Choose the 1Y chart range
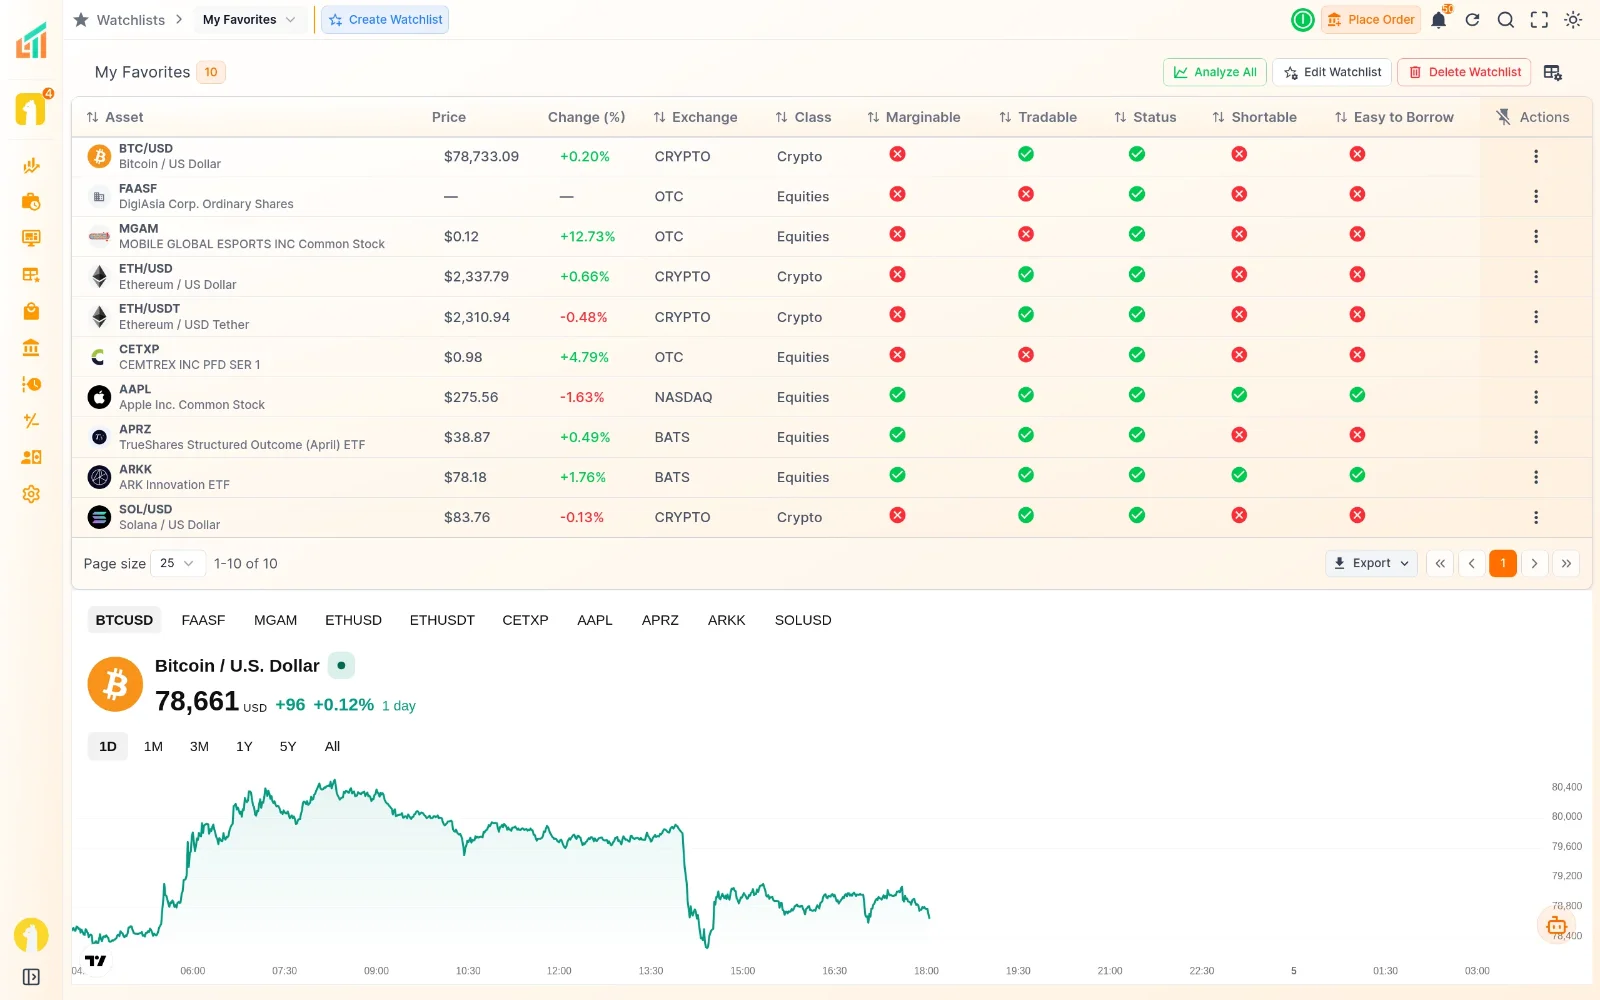The height and width of the screenshot is (1000, 1600). coord(244,746)
